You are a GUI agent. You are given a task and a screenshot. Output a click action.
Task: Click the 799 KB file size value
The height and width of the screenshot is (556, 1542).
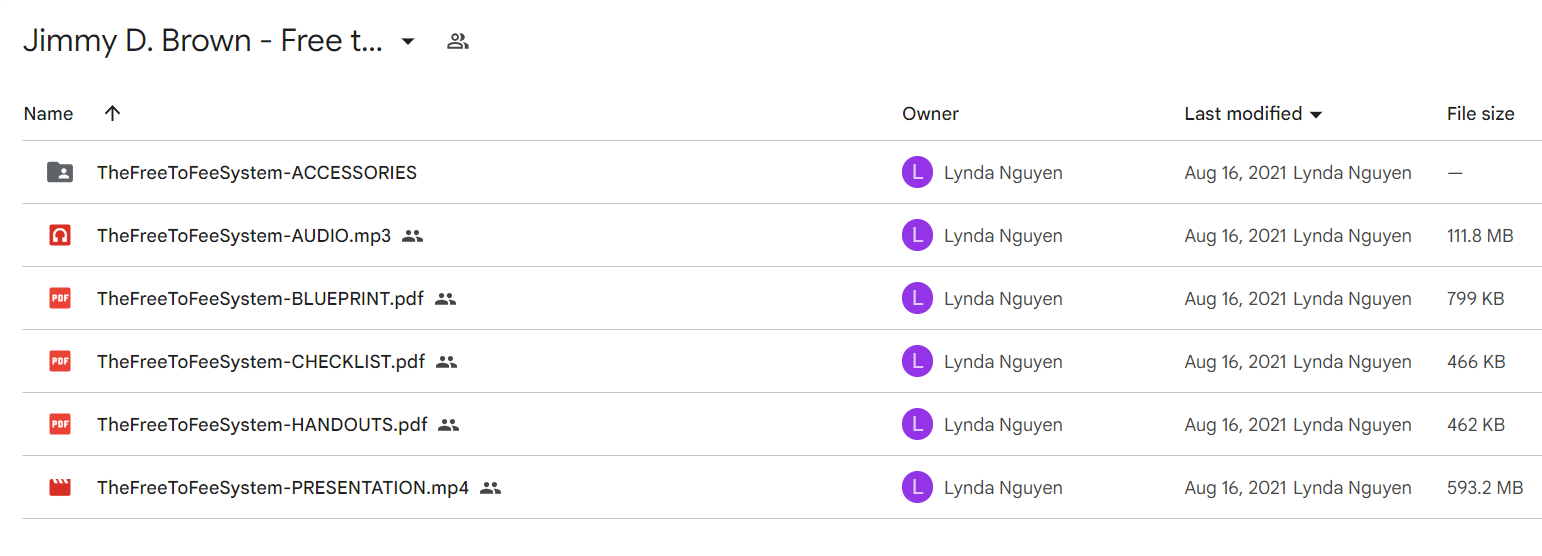[x=1475, y=299]
